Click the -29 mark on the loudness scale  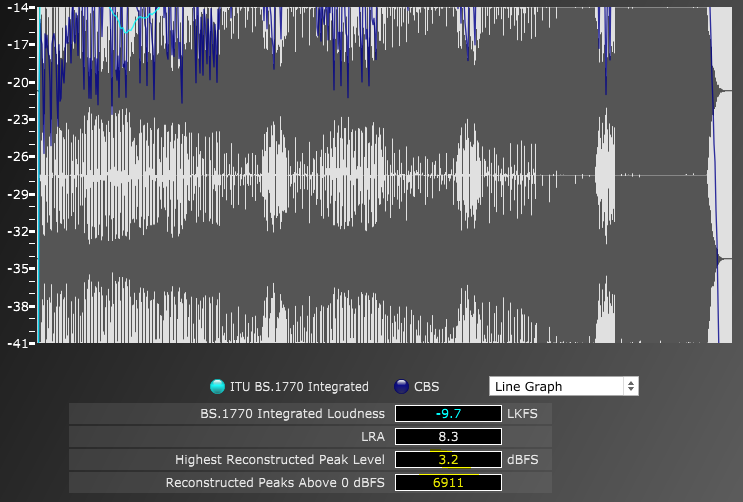[18, 194]
